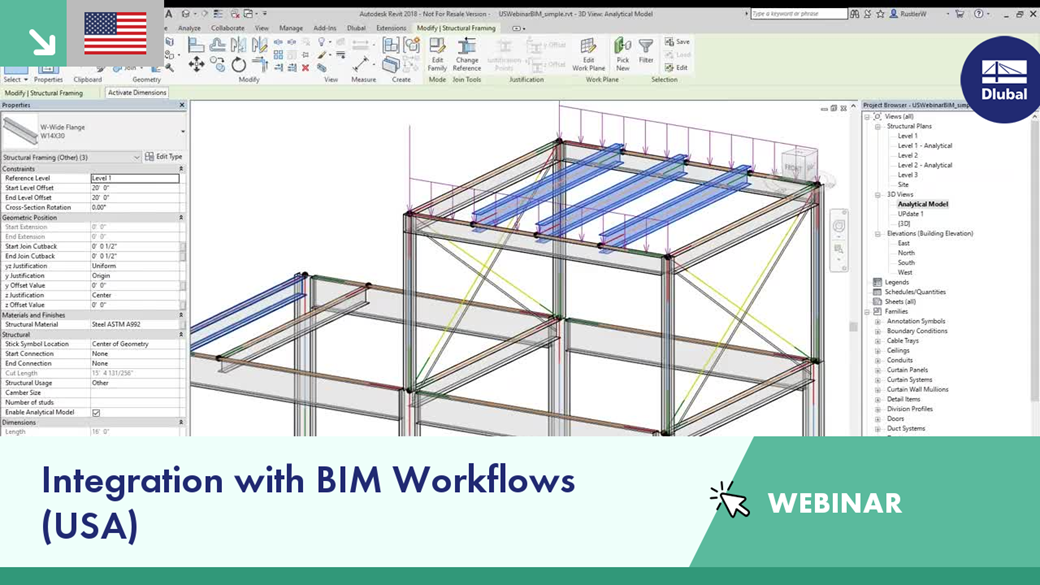Activate the Rotate tool
This screenshot has width=1040, height=585.
point(239,64)
